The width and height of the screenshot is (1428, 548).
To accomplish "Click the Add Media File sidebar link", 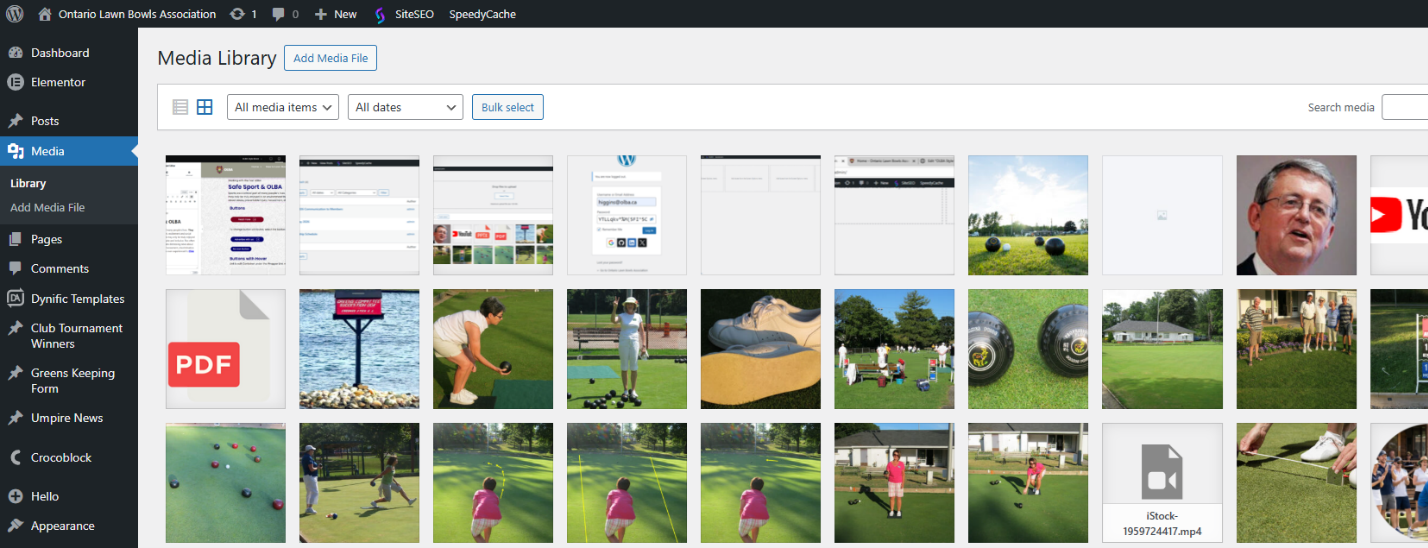I will pyautogui.click(x=47, y=207).
